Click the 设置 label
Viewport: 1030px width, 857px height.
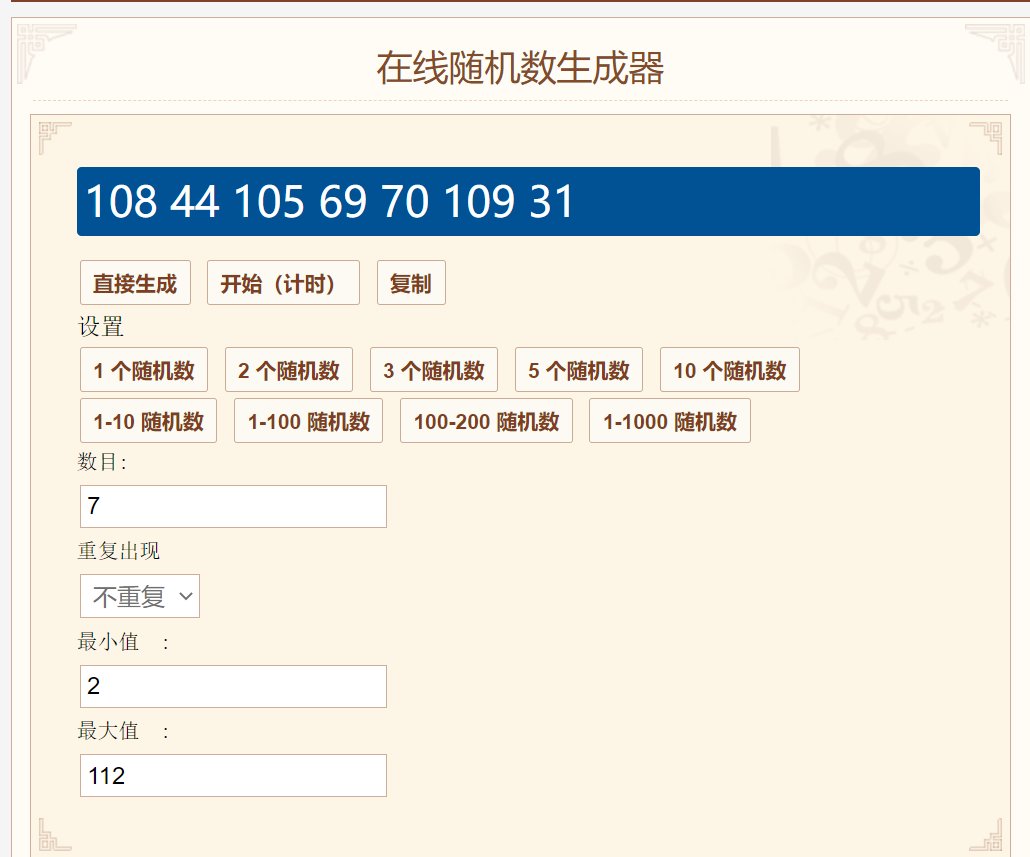101,326
